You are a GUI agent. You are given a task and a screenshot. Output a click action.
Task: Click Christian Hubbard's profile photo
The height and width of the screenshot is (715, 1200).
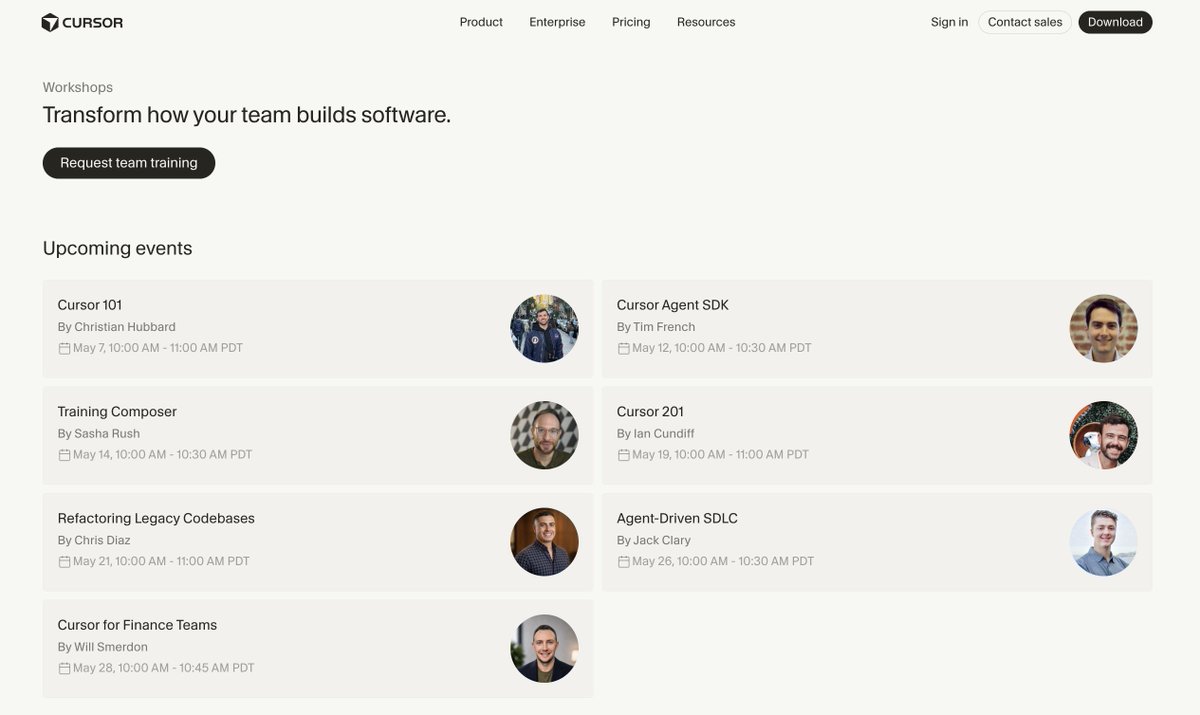point(544,328)
